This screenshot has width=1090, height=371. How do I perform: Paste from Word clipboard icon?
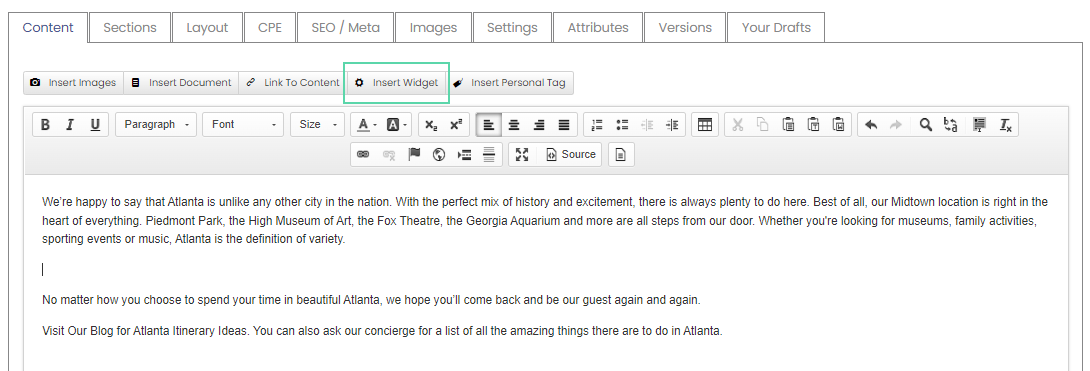pyautogui.click(x=840, y=124)
